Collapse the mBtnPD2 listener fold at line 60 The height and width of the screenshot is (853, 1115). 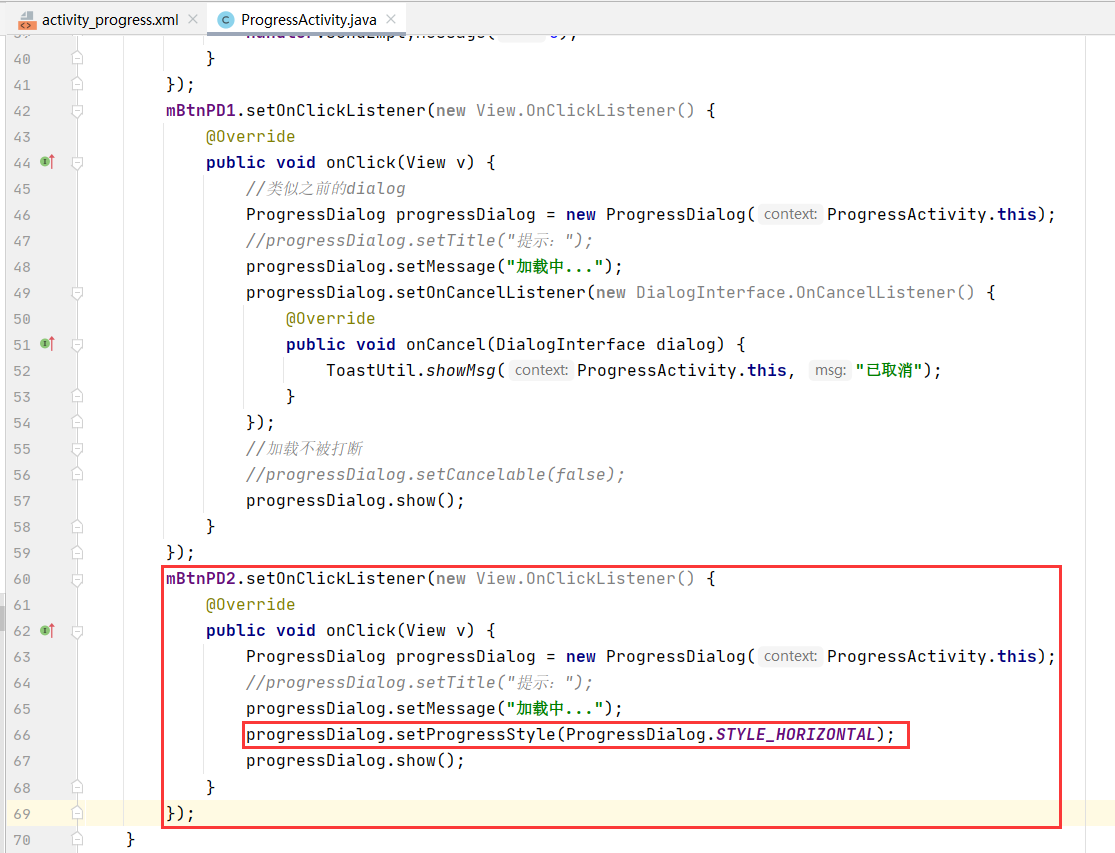coord(77,579)
